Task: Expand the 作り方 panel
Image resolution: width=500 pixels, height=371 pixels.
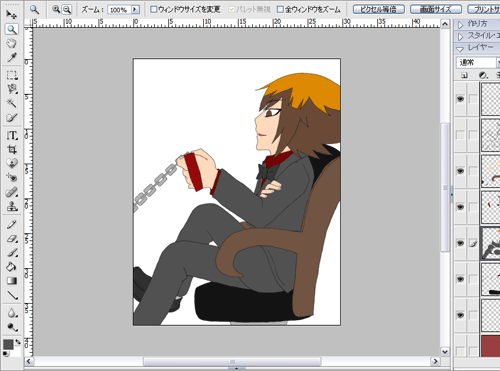Action: click(461, 25)
